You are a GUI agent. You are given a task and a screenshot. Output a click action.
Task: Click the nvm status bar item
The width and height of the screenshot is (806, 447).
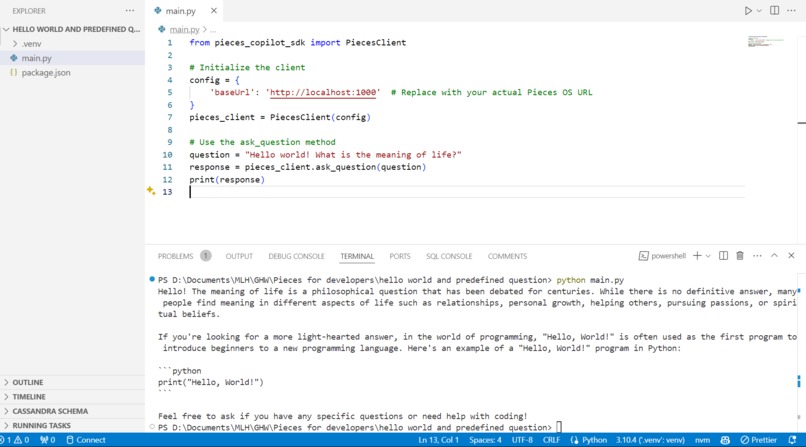pos(702,440)
